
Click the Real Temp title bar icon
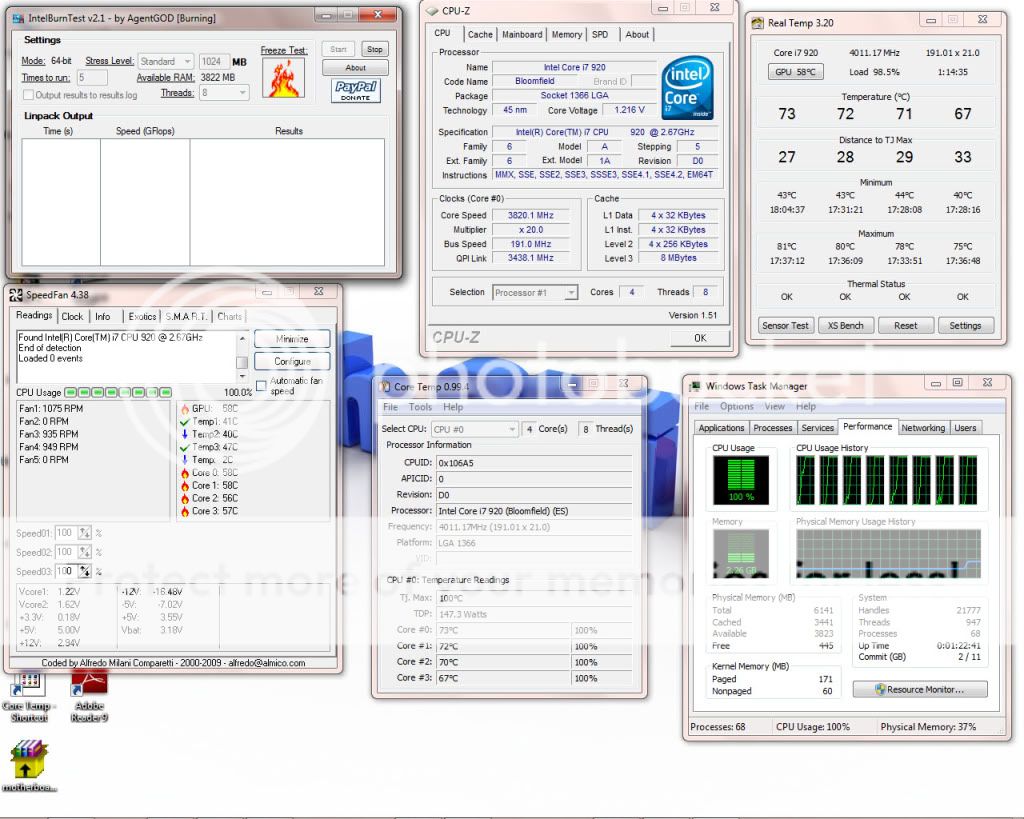coord(758,23)
